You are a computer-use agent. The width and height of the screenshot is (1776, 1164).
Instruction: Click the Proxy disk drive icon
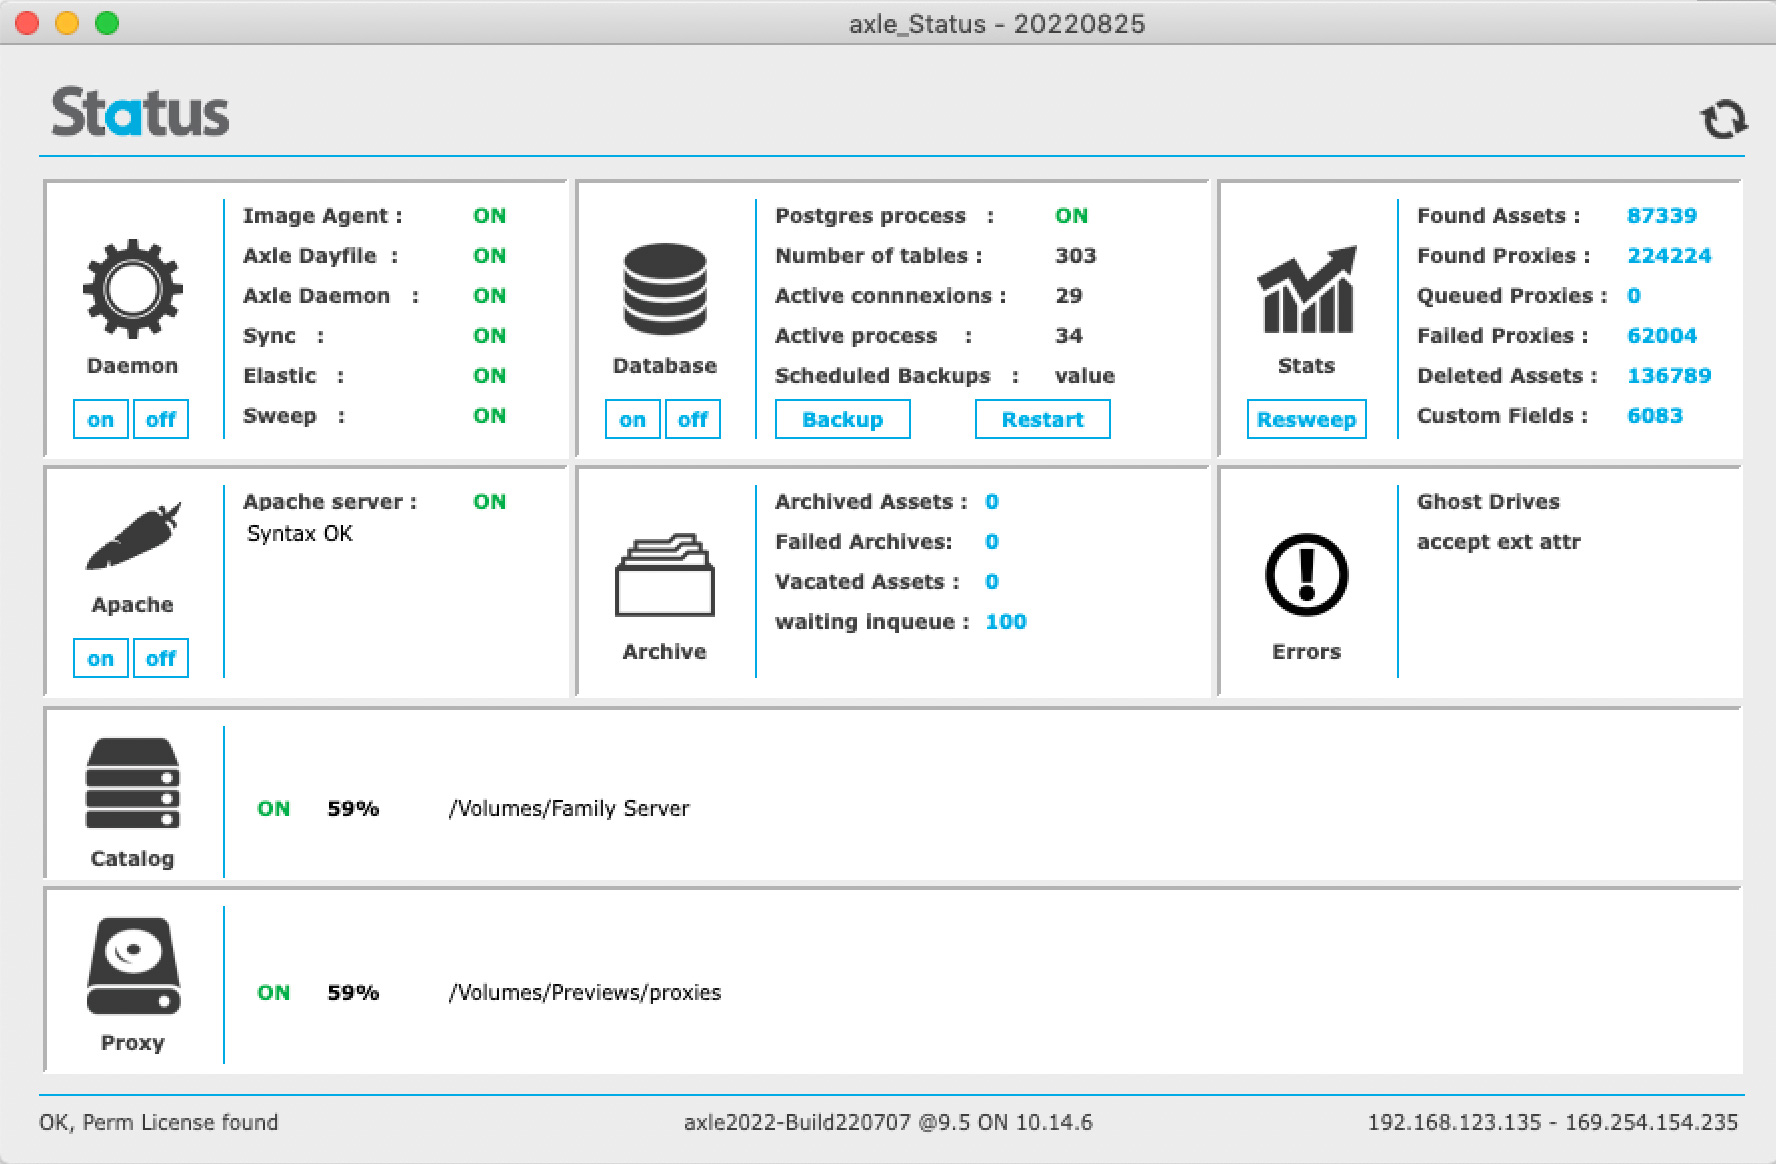[133, 966]
